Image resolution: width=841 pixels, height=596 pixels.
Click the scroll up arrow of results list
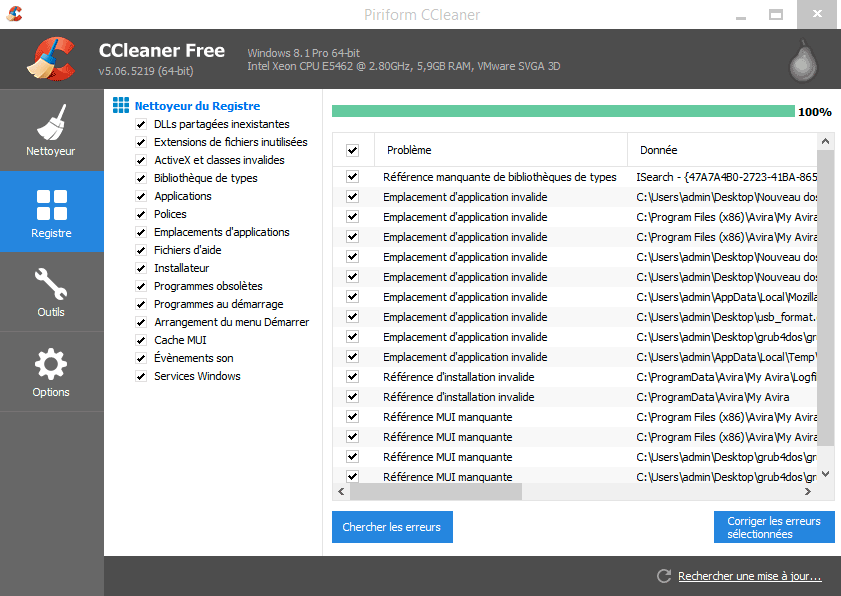click(x=825, y=142)
